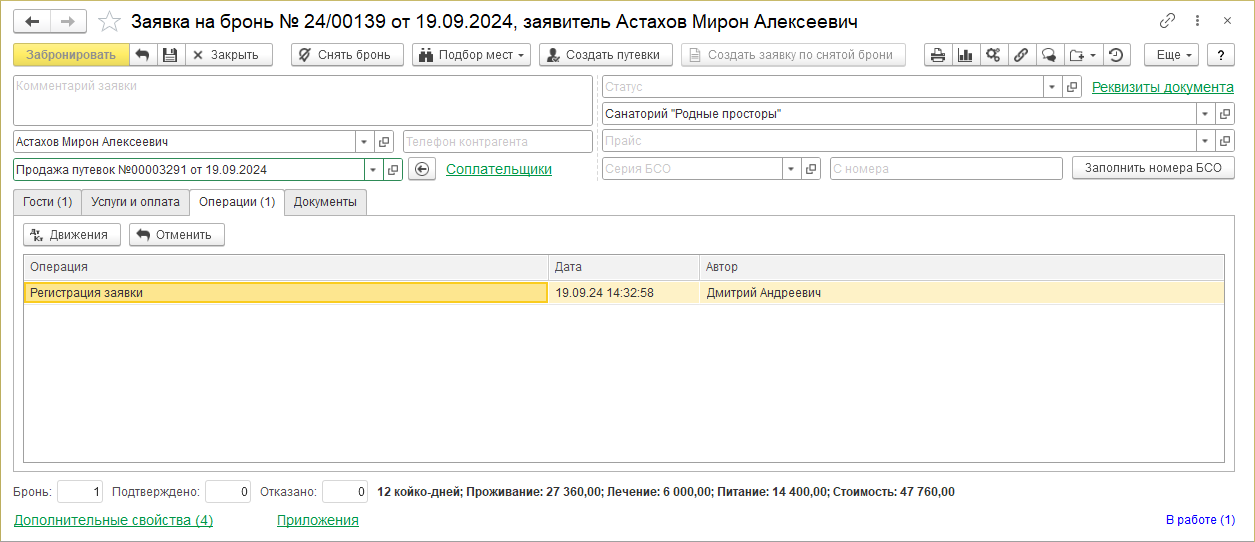Expand the Статус dropdown list

(1052, 87)
